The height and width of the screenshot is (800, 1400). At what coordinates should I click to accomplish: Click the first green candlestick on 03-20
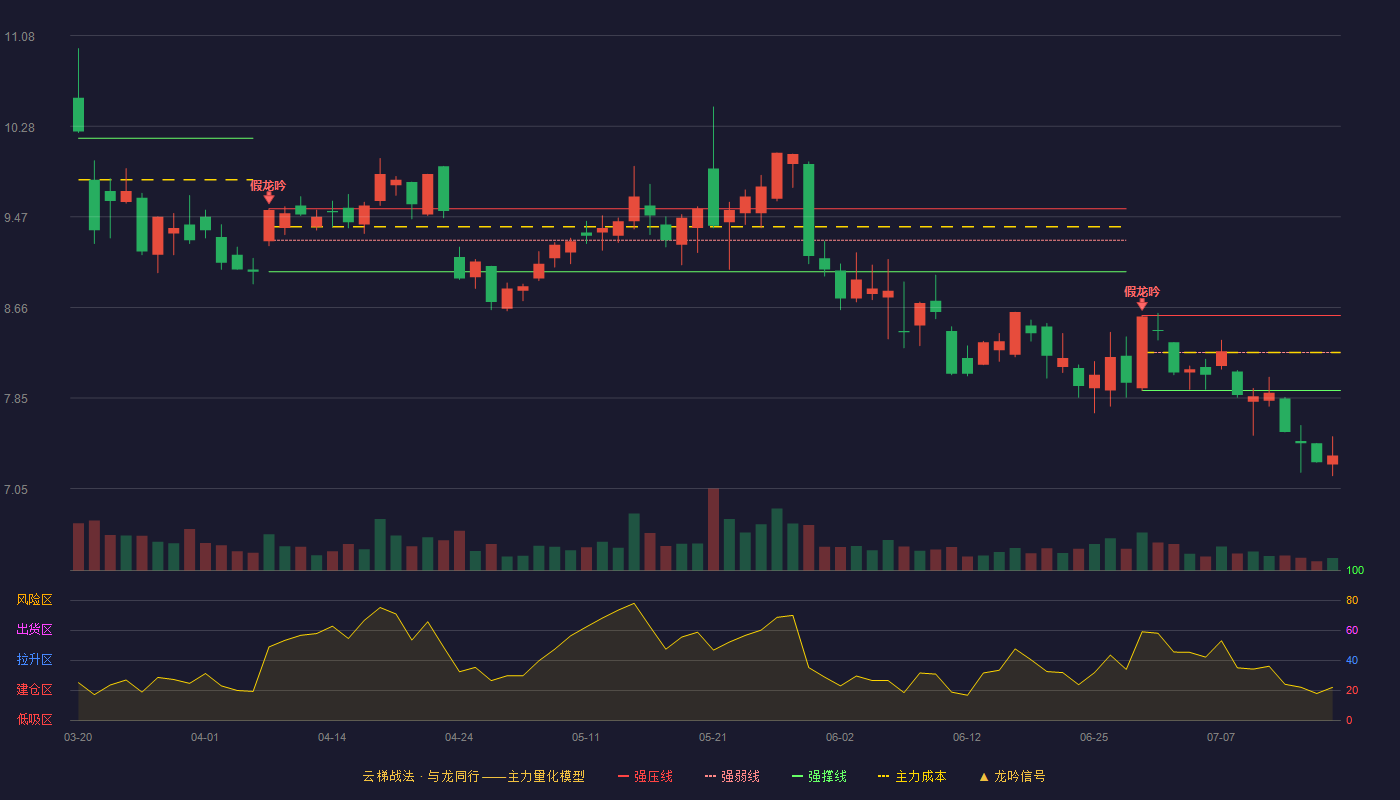point(78,114)
